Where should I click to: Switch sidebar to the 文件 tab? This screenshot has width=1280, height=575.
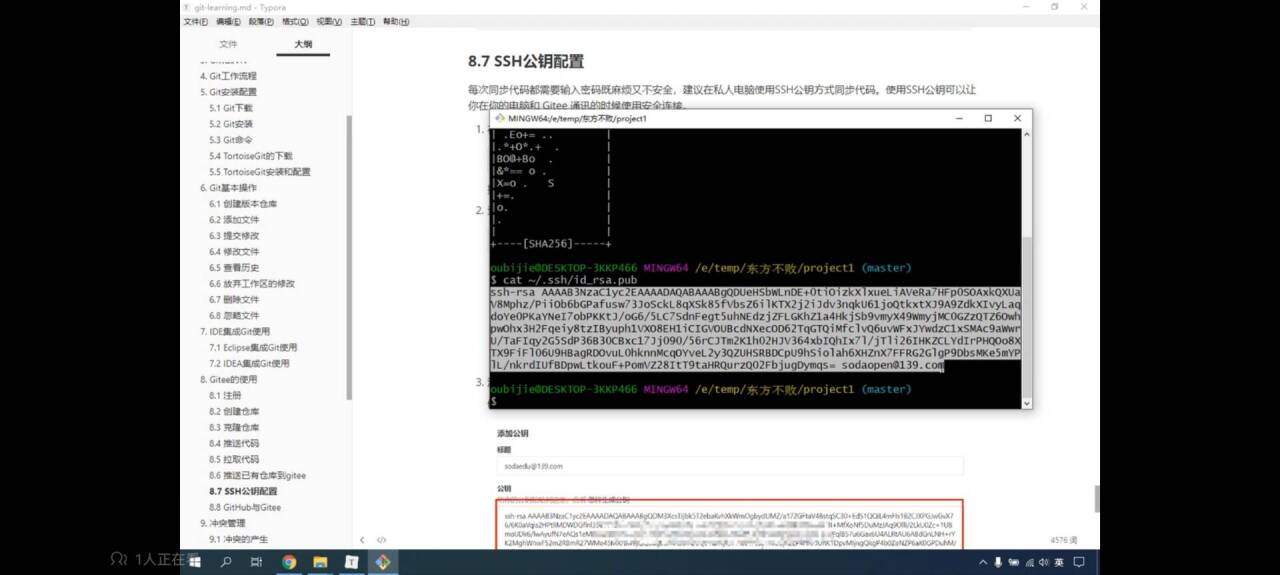[x=228, y=44]
